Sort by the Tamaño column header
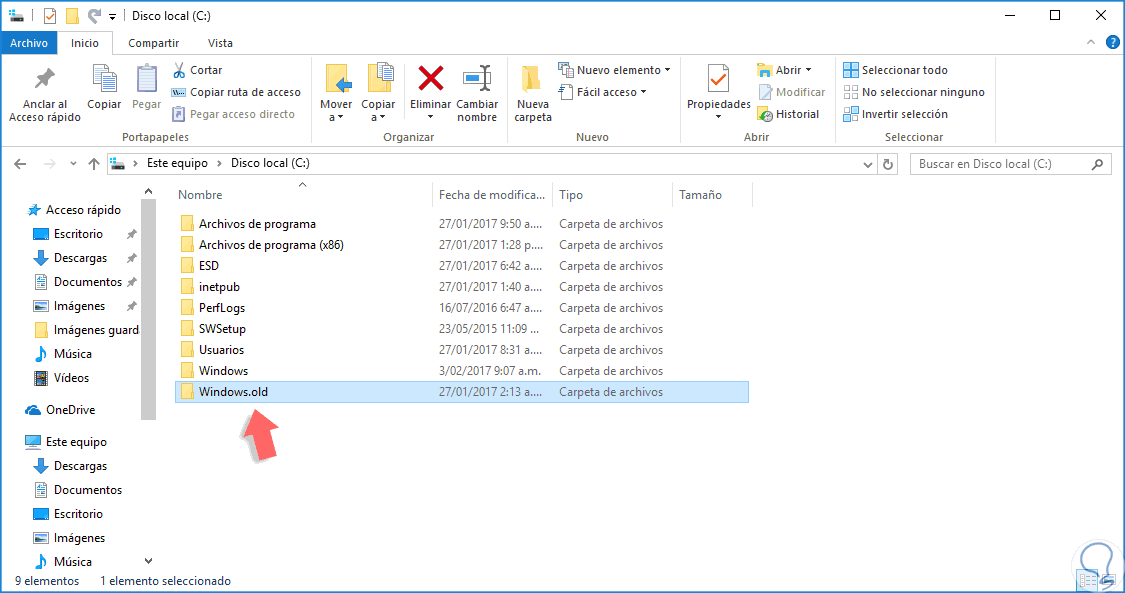 coord(712,194)
